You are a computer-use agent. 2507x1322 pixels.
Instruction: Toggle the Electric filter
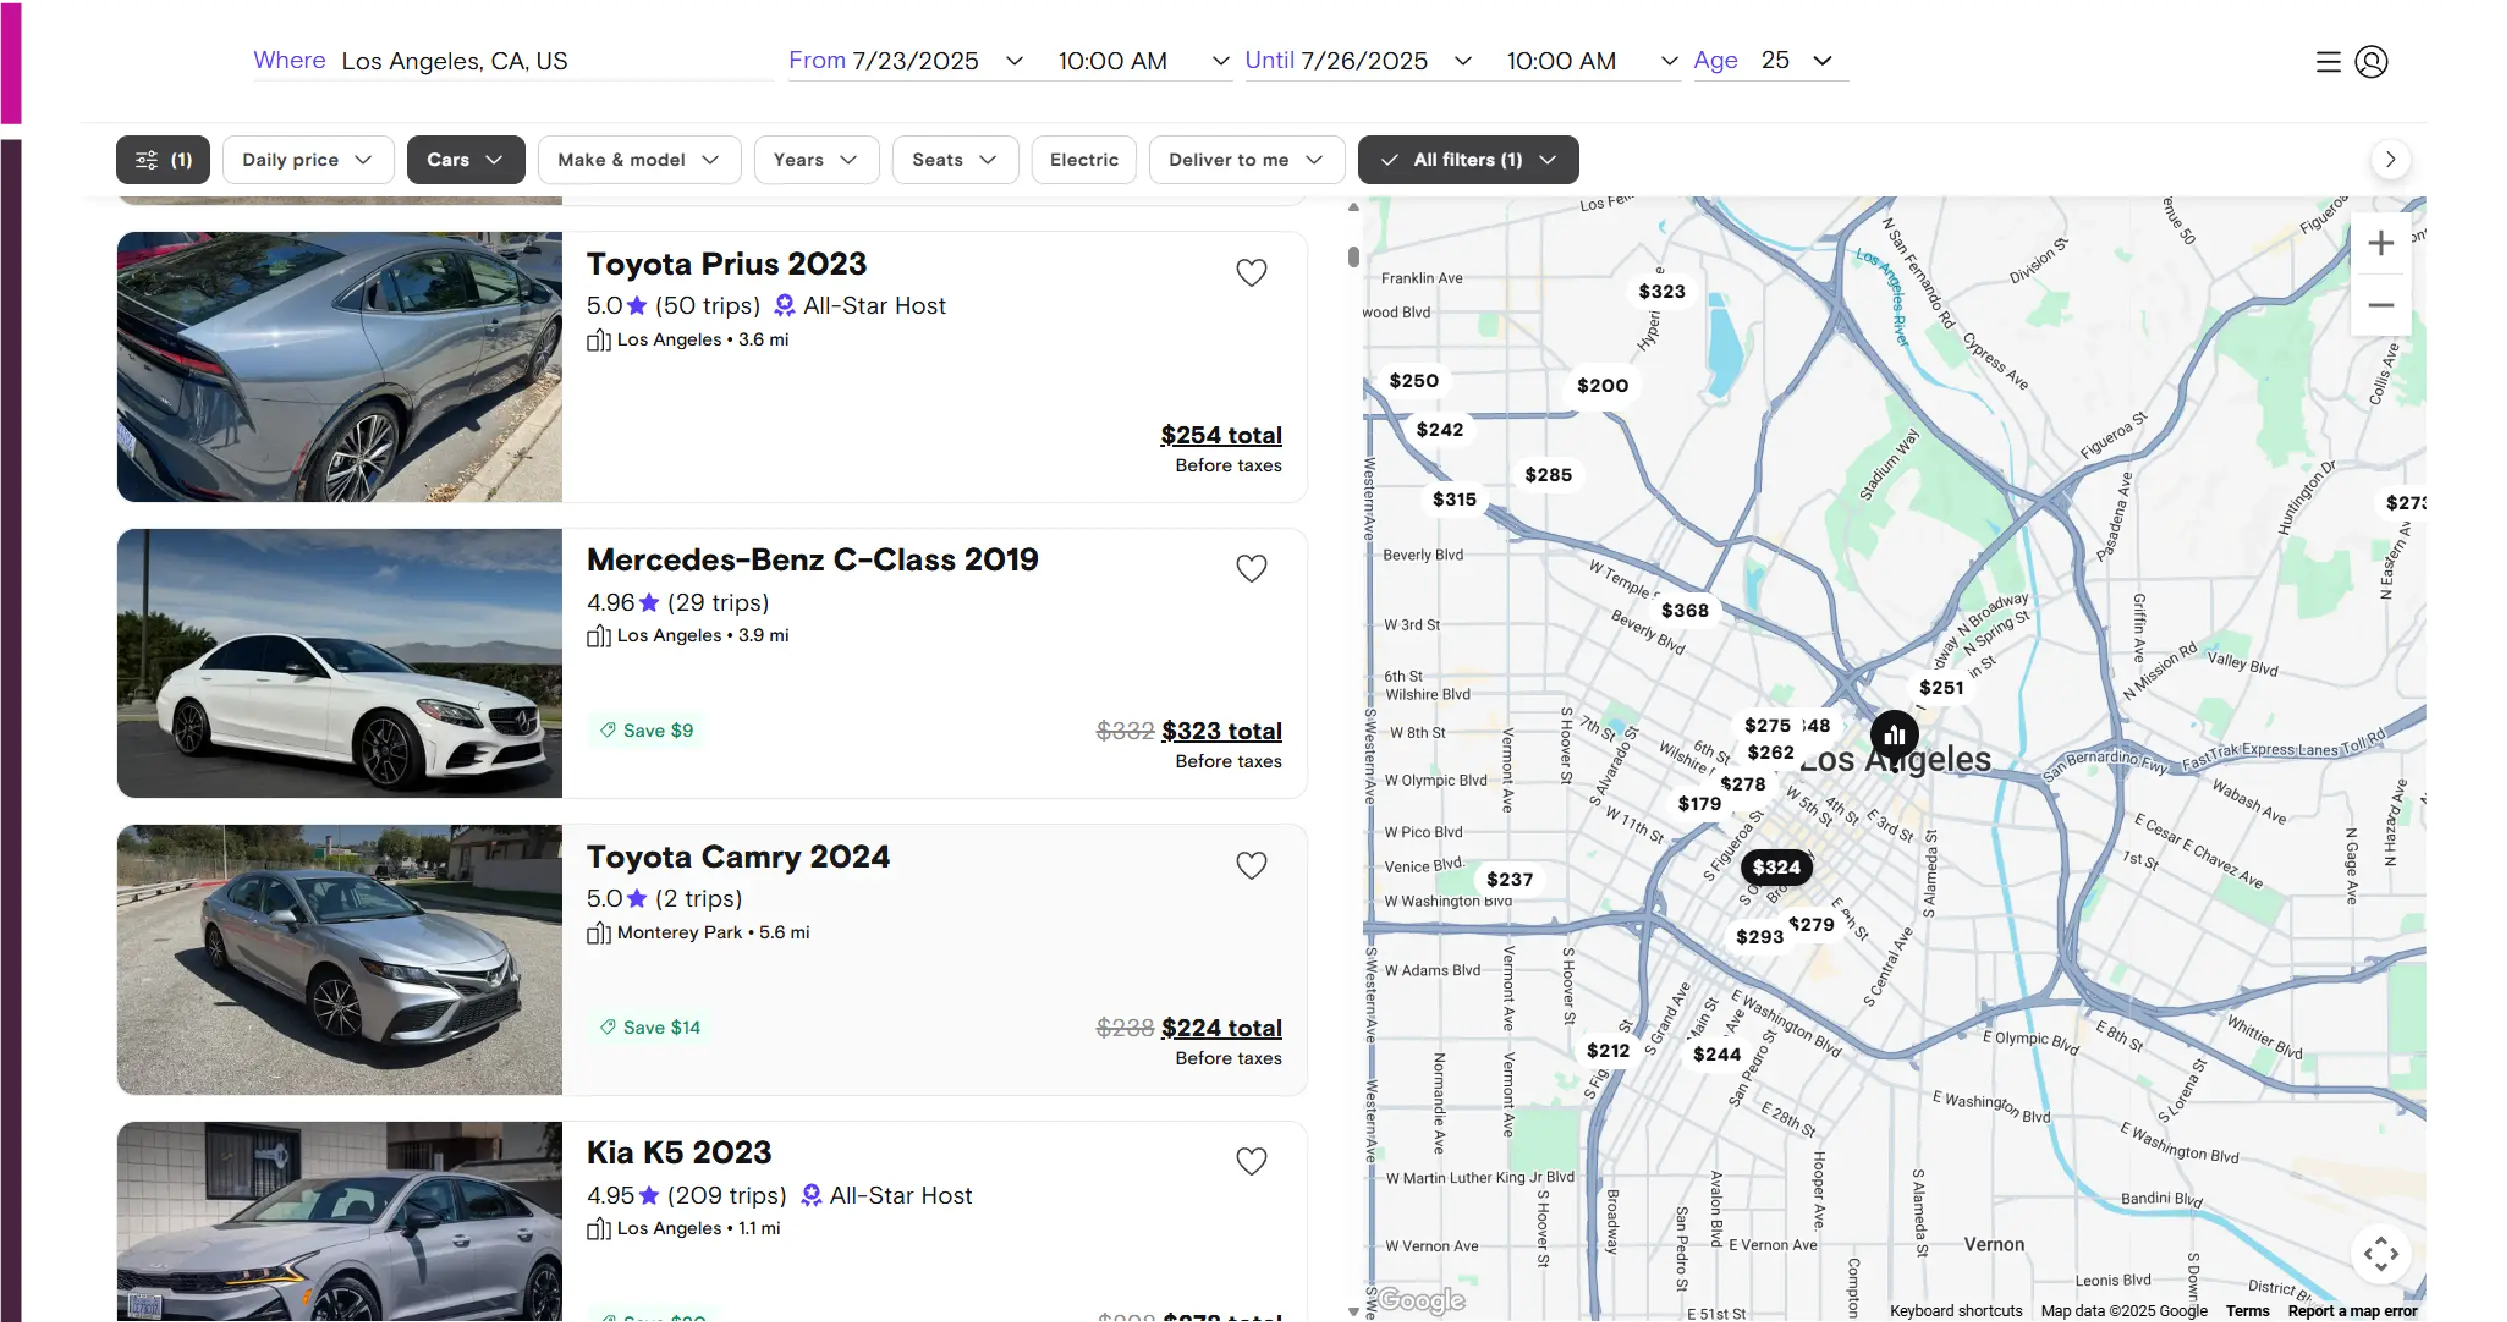click(1084, 160)
